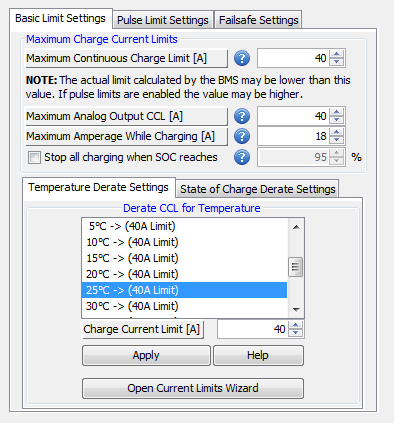Image resolution: width=394 pixels, height=423 pixels.
Task: Increase Maximum Amperage While Charging value
Action: 337,132
